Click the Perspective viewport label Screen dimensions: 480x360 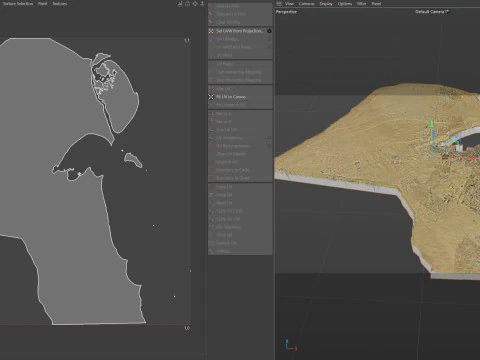click(x=286, y=12)
